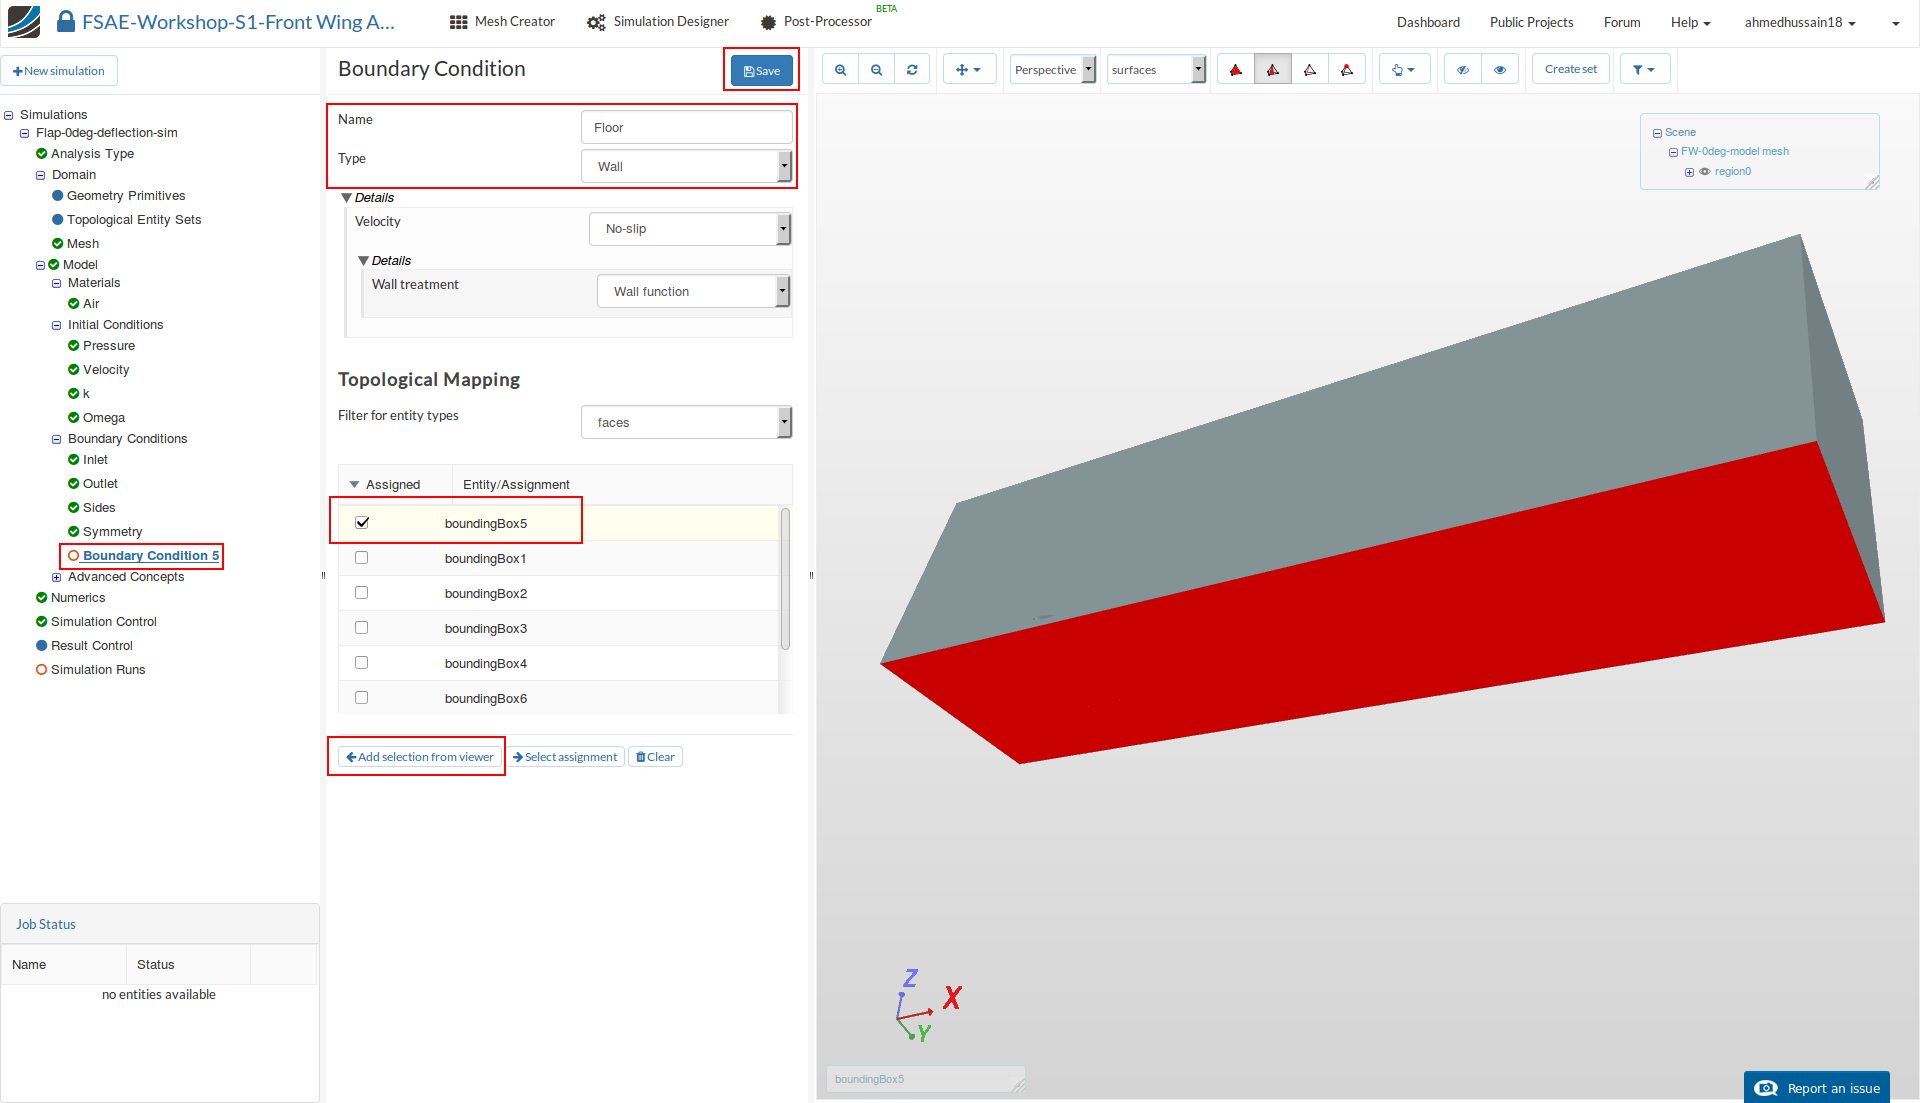Image resolution: width=1920 pixels, height=1103 pixels.
Task: Select solid red surface render mode
Action: point(1236,70)
